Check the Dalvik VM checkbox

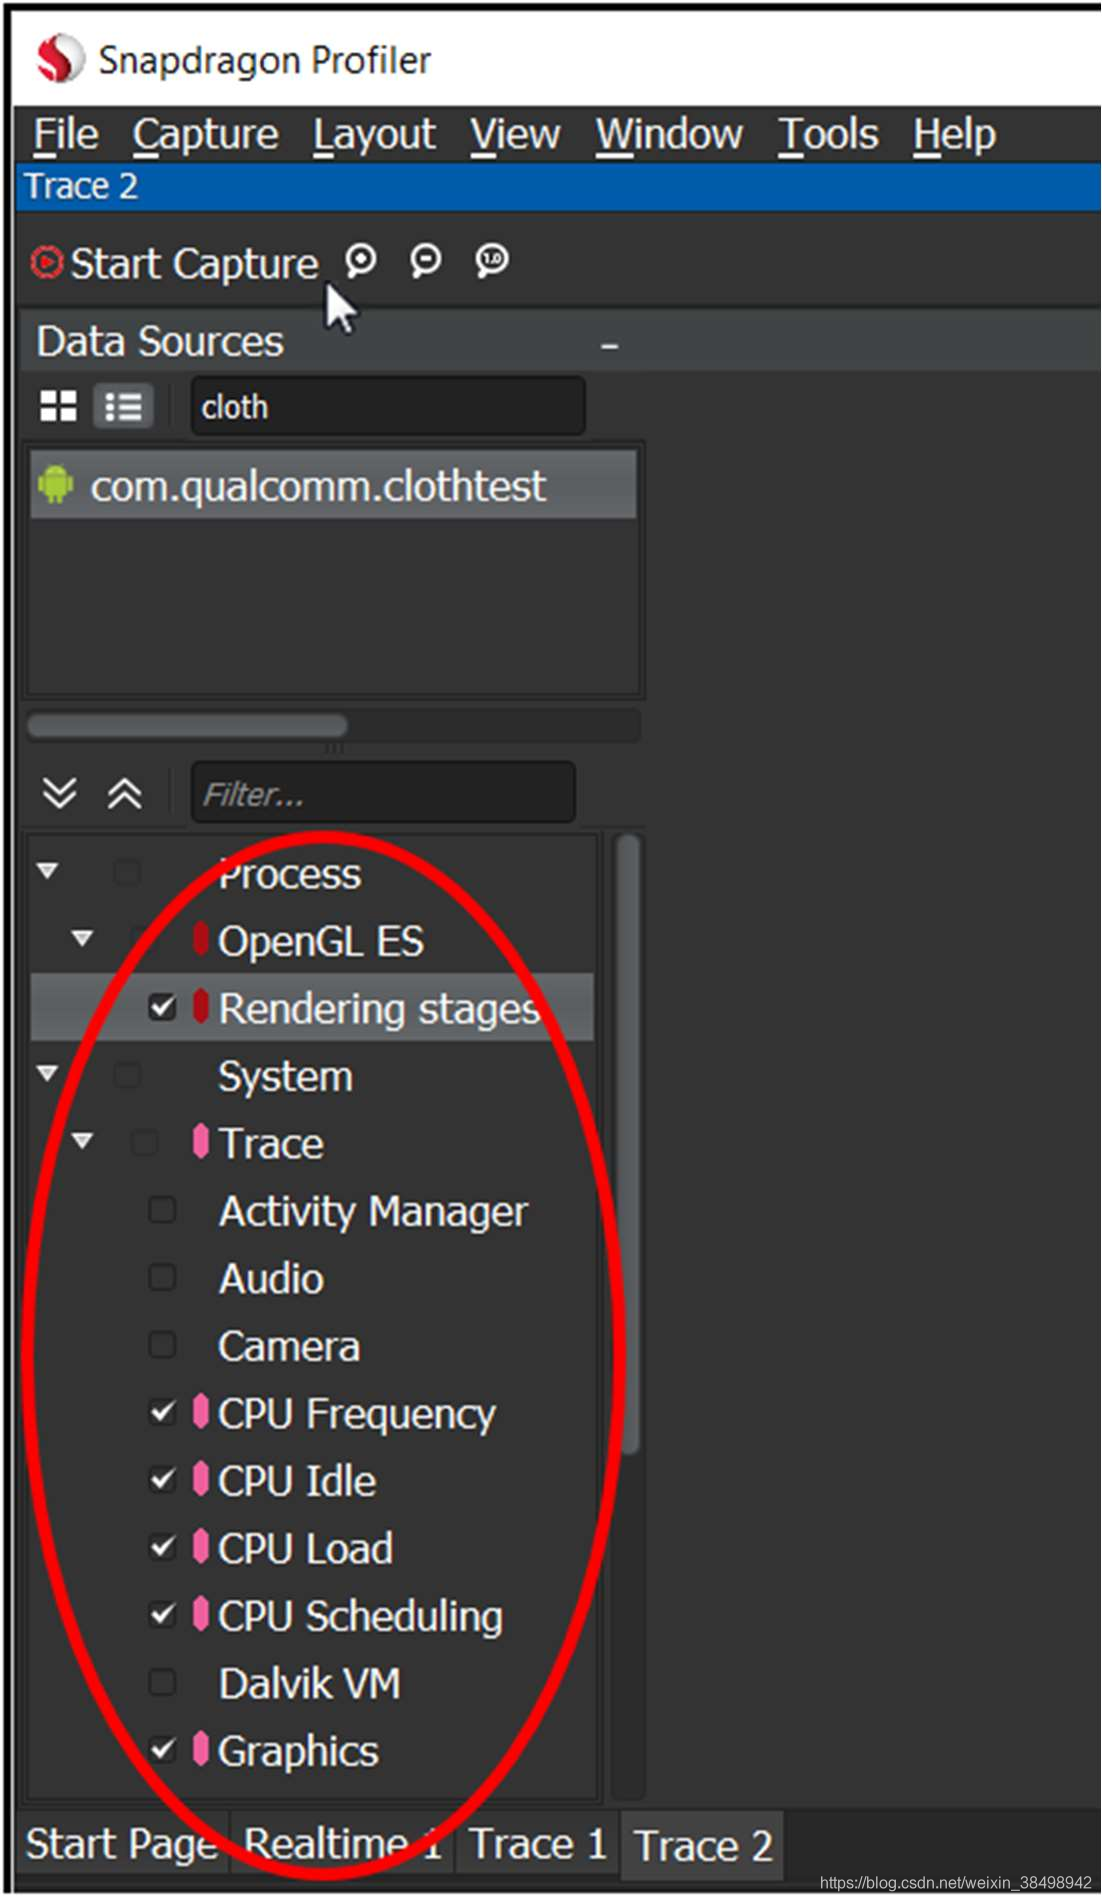tap(162, 1682)
